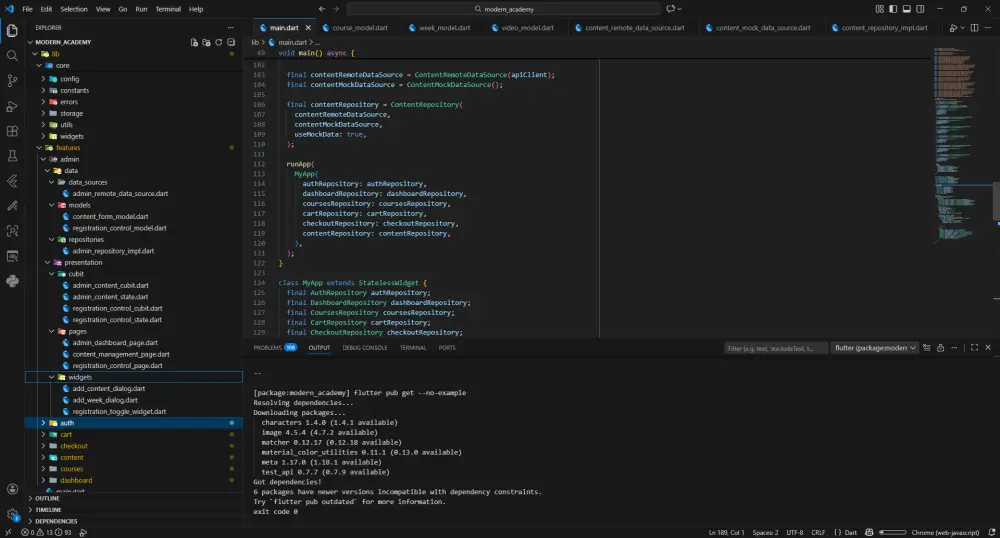Screen dimensions: 1000x538
Task: Click the New File icon in Explorer header
Action: pos(194,42)
